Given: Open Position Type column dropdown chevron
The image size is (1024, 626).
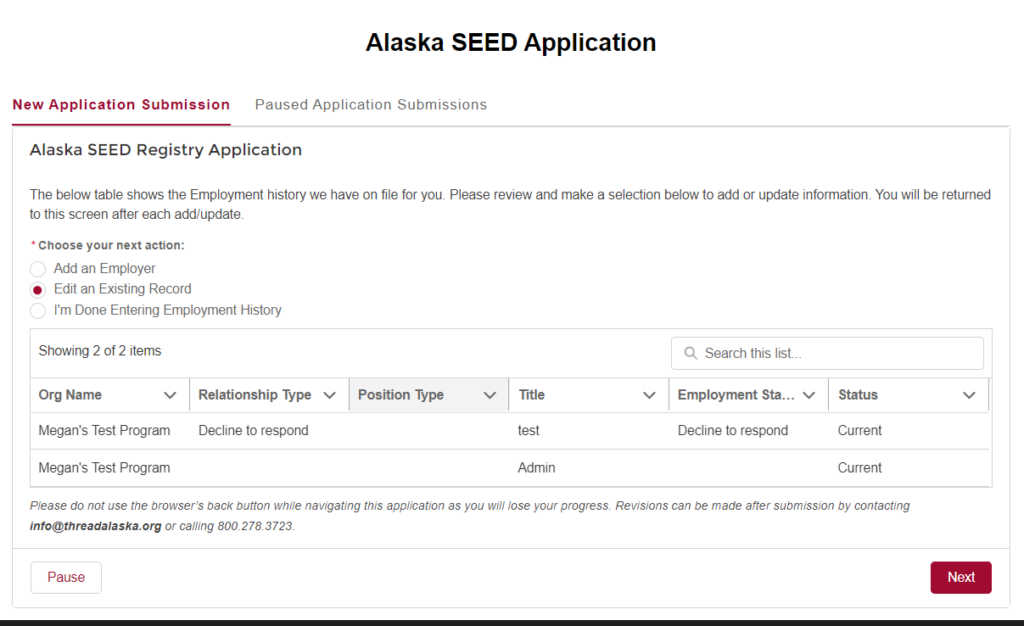Looking at the screenshot, I should (x=490, y=395).
